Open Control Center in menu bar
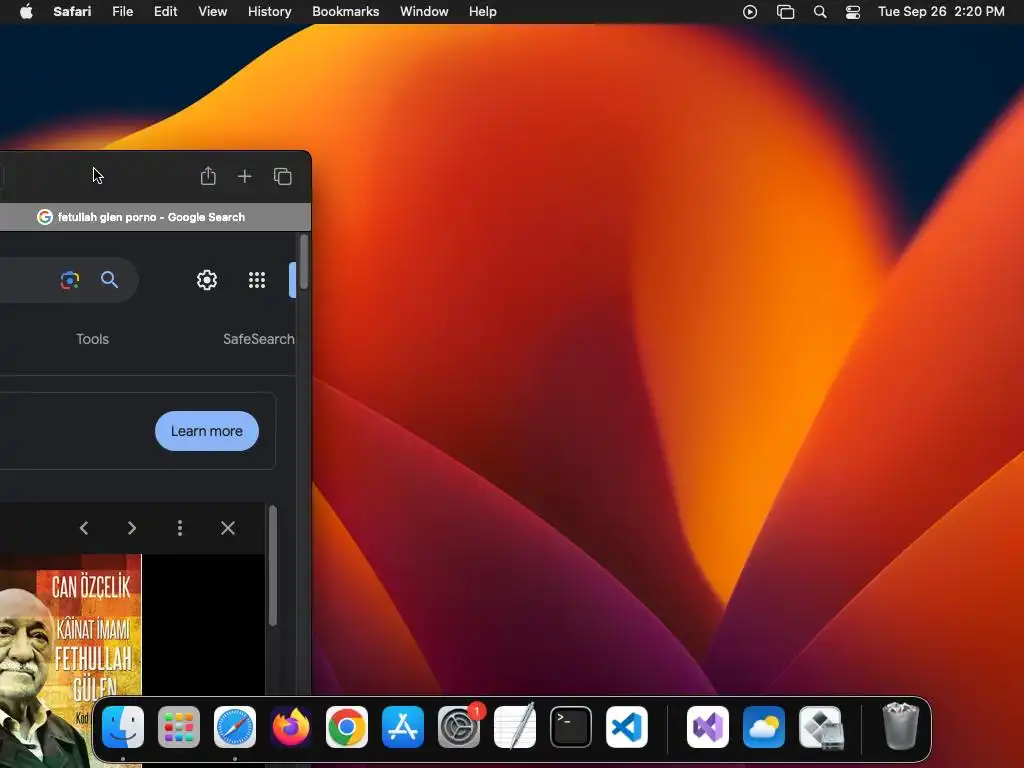 coord(853,12)
